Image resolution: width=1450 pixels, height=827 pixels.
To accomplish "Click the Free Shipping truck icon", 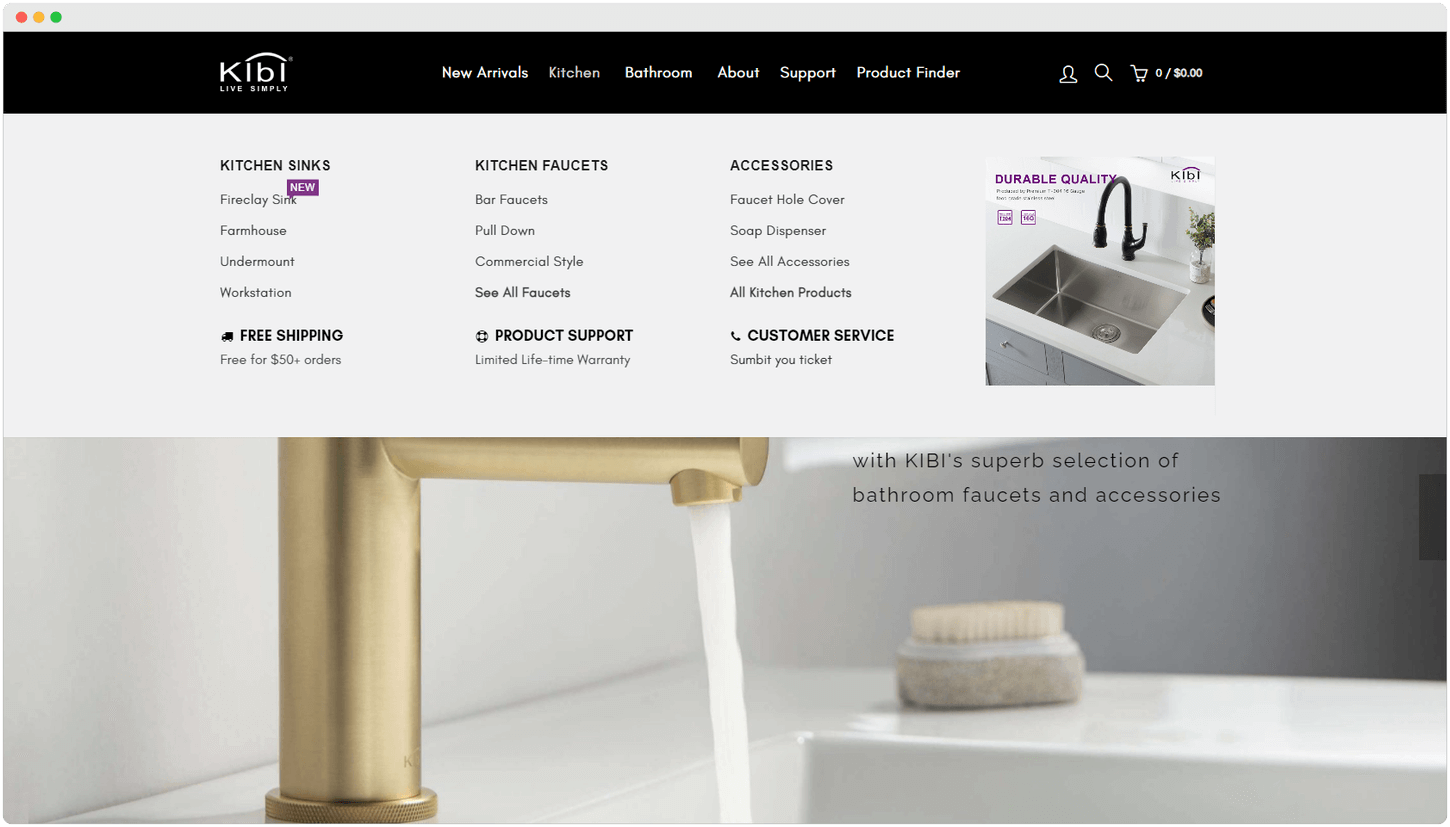I will pos(227,336).
